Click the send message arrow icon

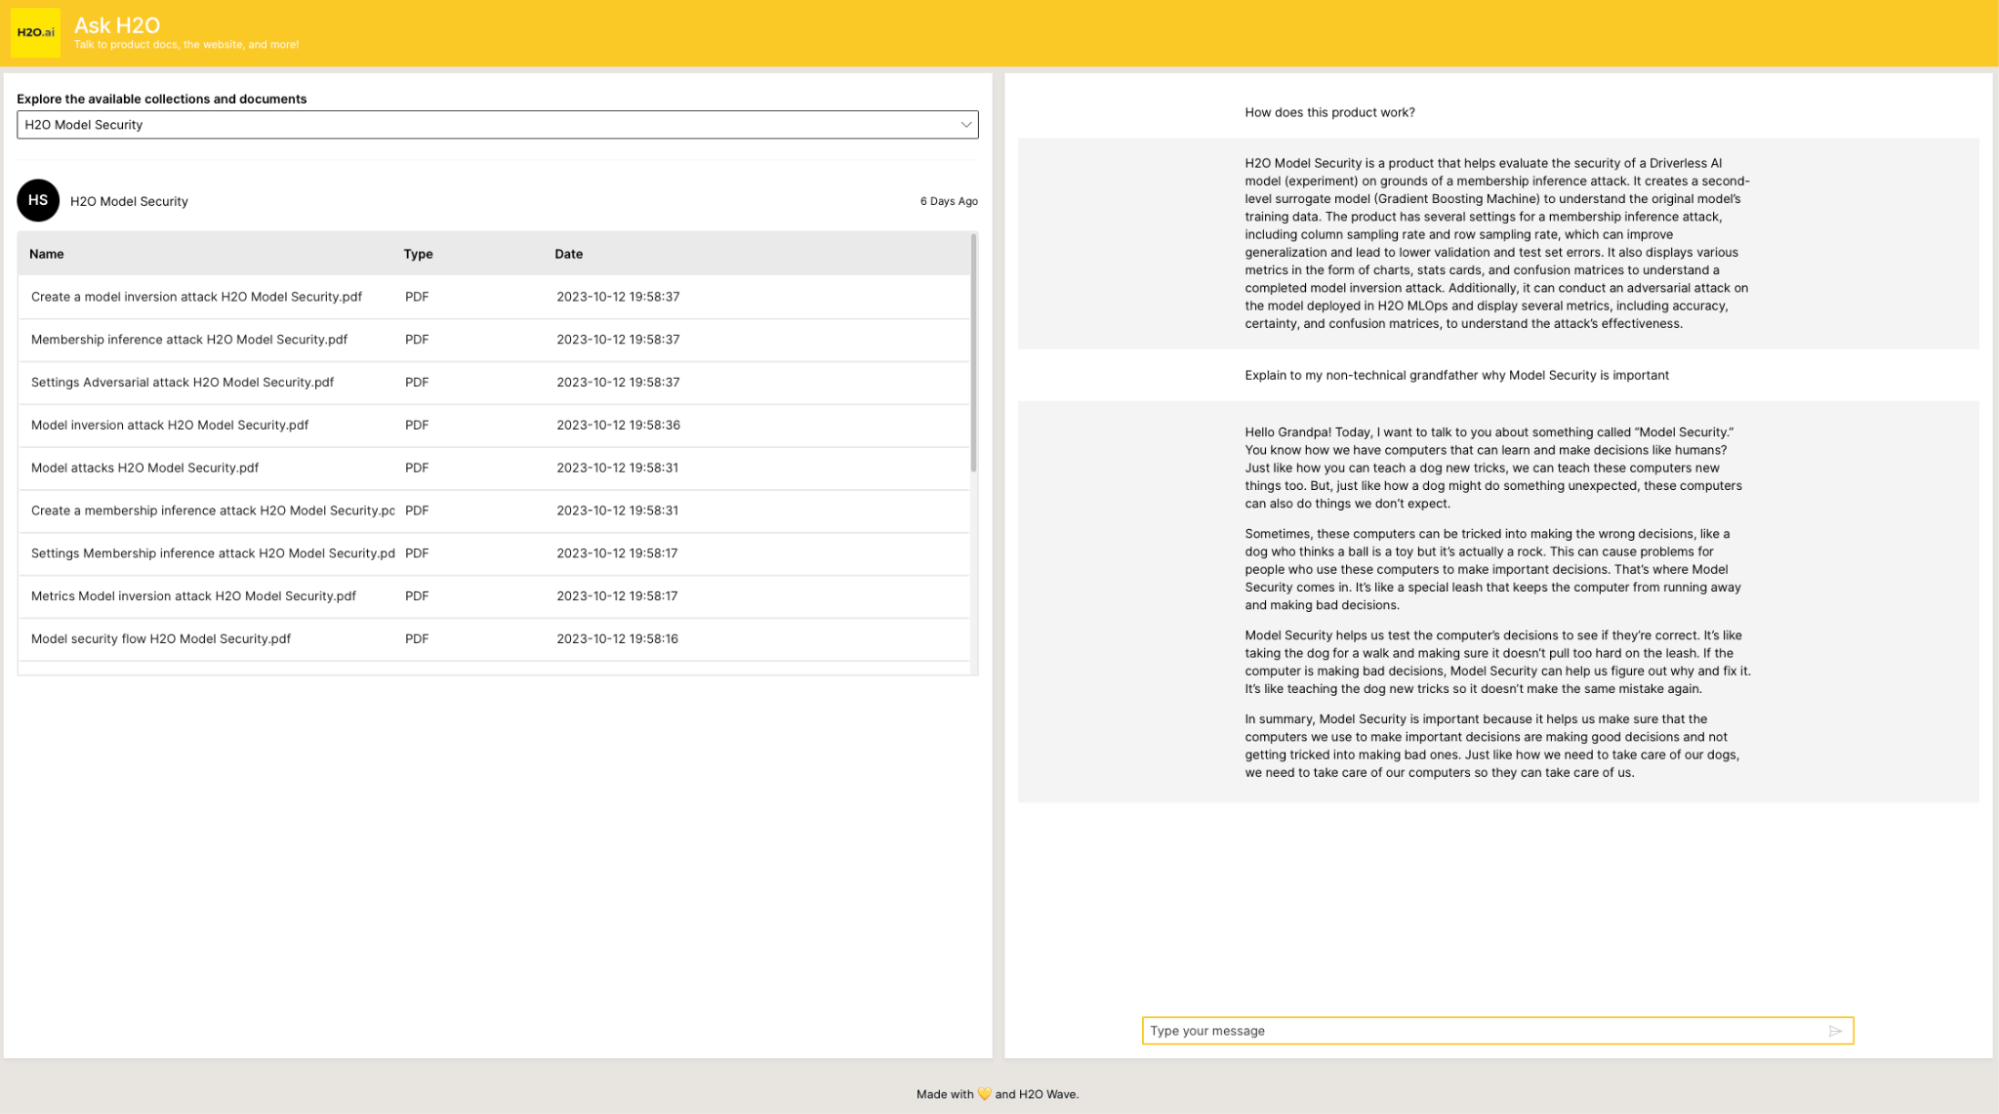tap(1835, 1031)
